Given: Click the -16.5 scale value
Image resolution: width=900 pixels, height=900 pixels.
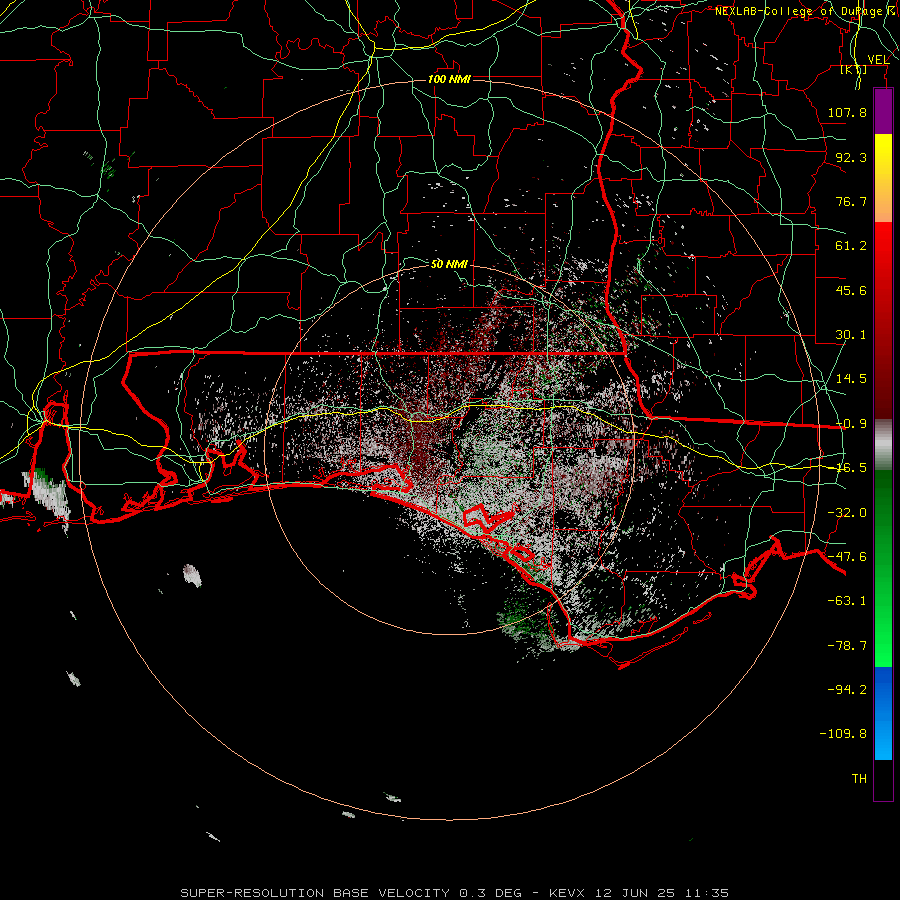Looking at the screenshot, I should pos(851,468).
